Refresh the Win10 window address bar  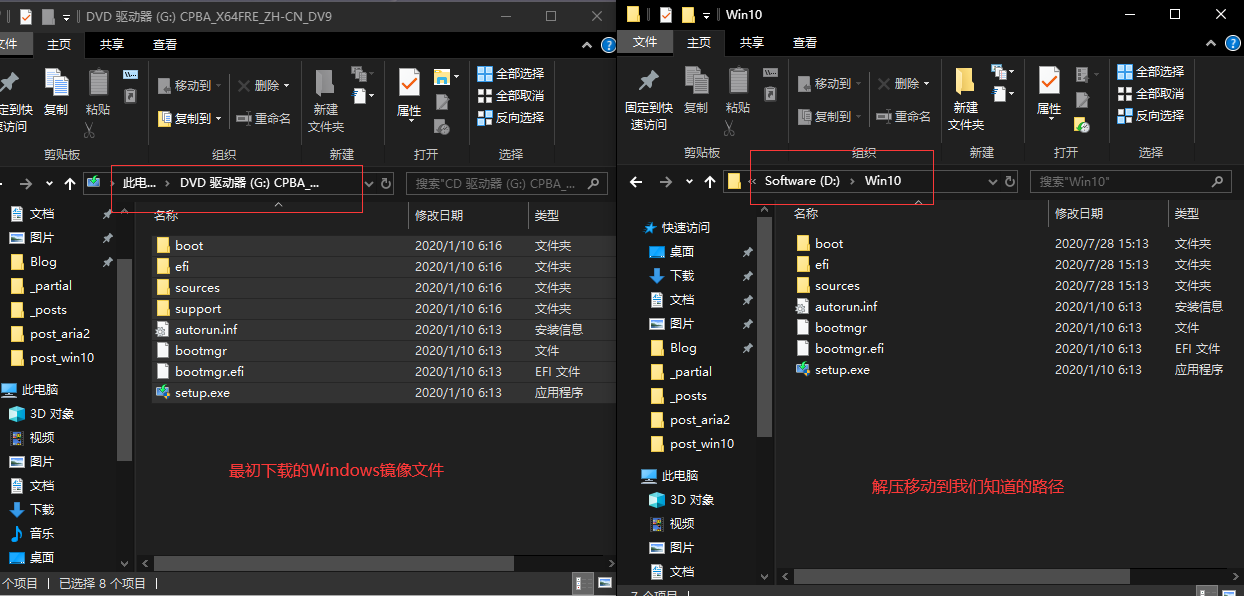1010,181
